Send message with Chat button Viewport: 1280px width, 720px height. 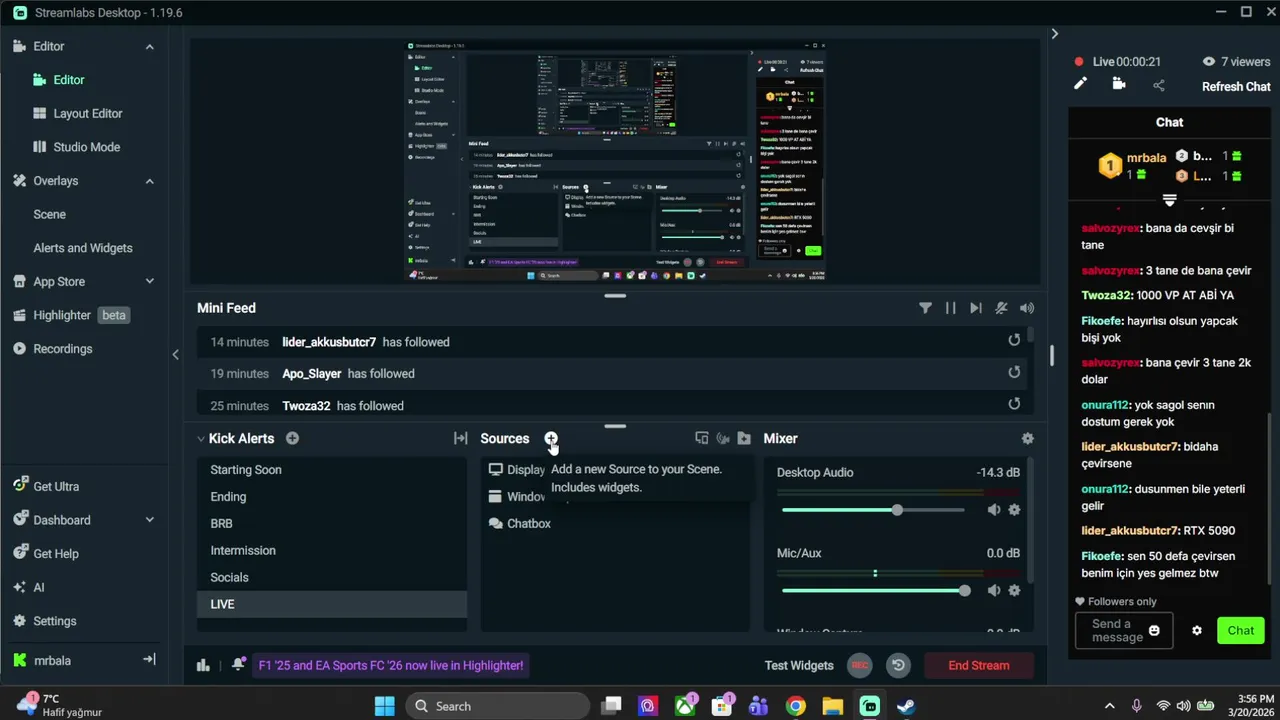[1241, 630]
